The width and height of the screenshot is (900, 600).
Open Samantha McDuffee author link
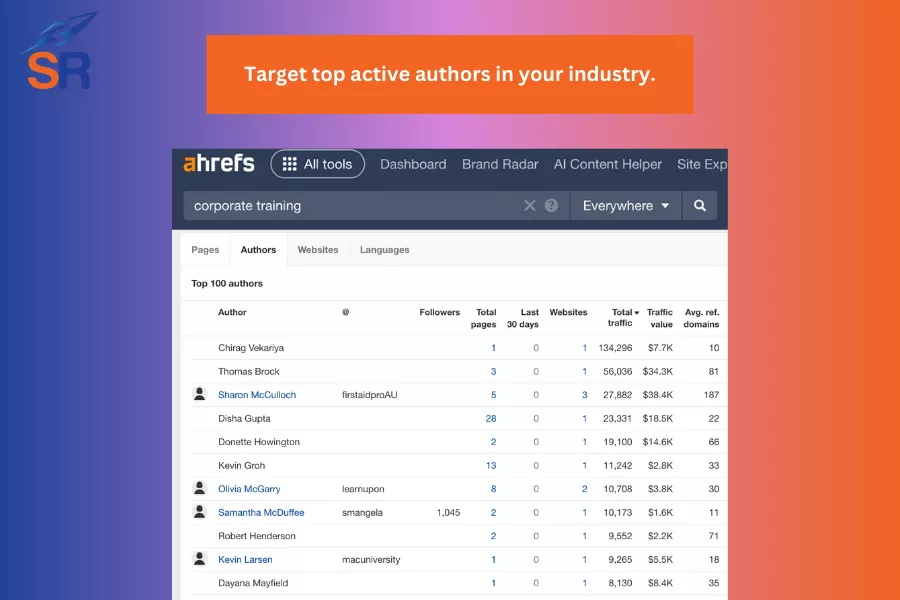pos(261,513)
